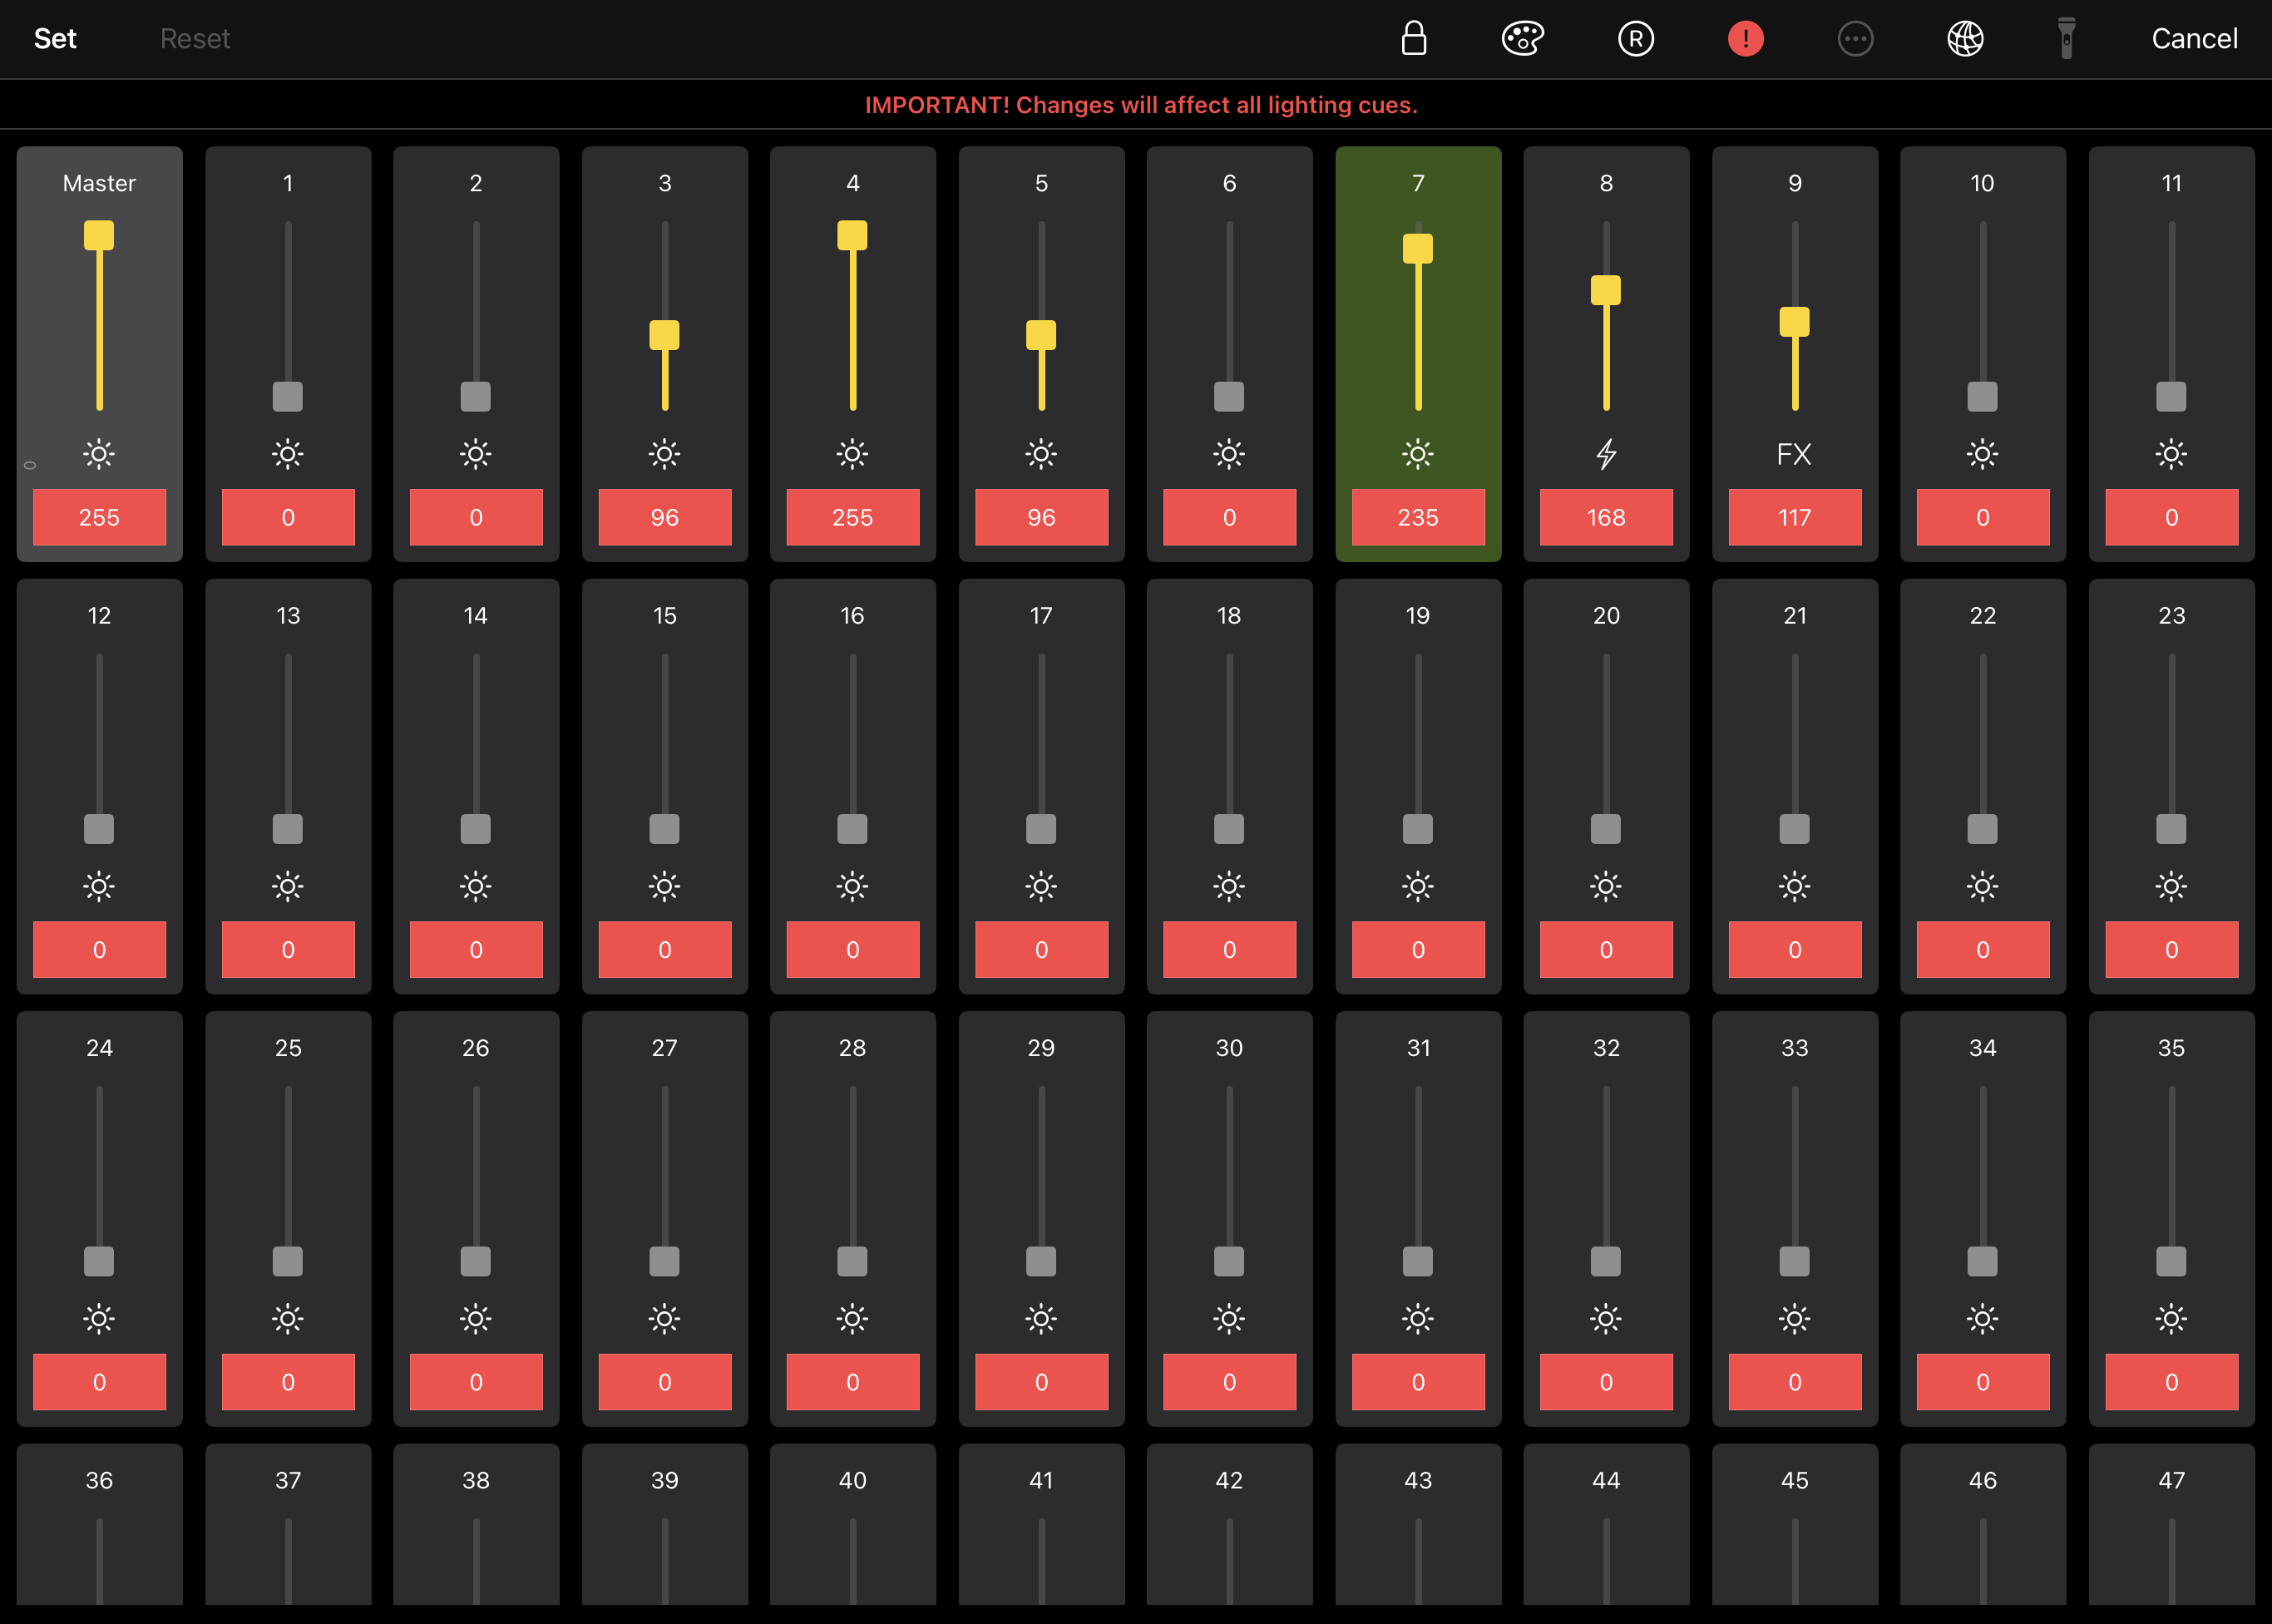Open the color palette icon
Screen dimensions: 2272x1624
[x=1522, y=39]
